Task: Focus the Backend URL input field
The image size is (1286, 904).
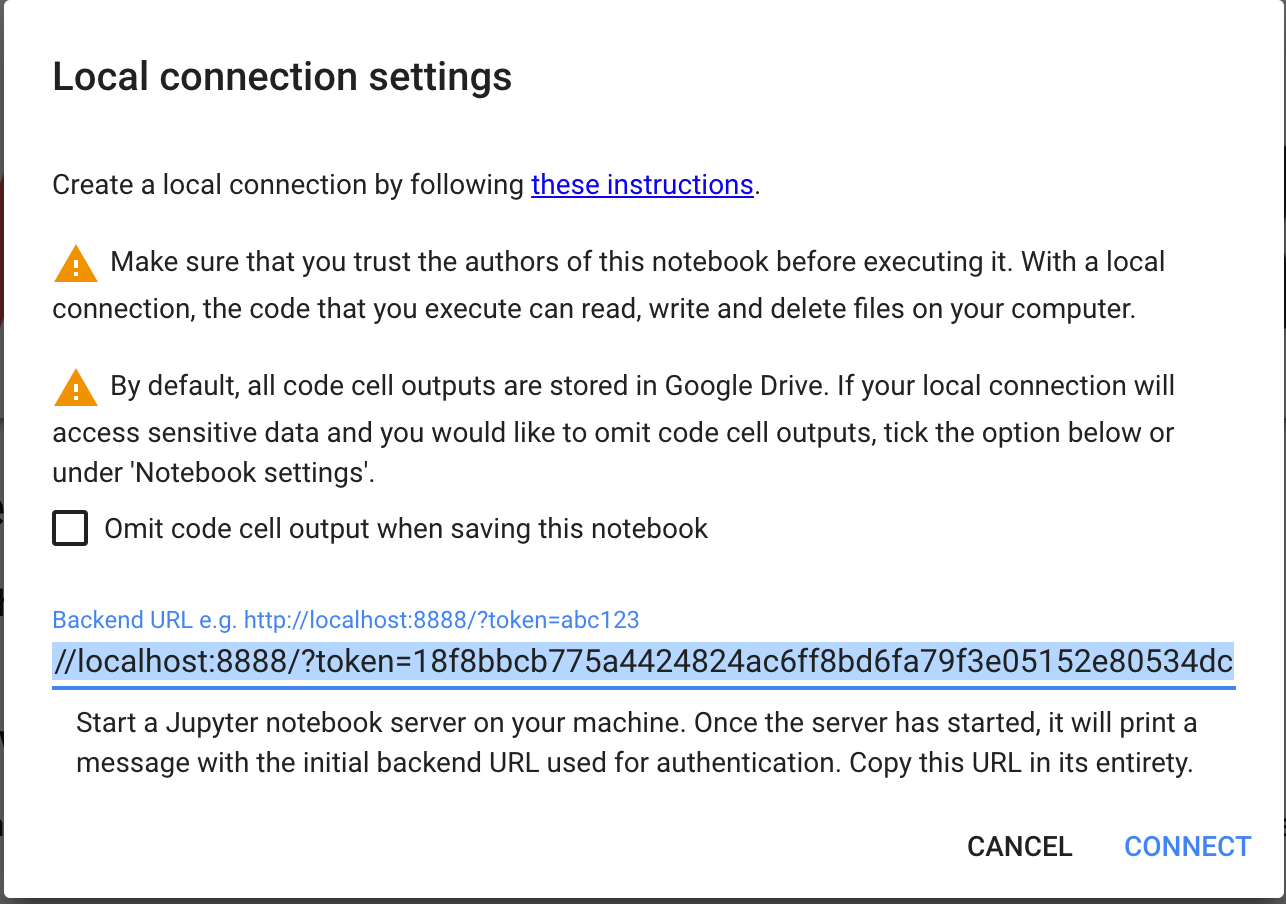Action: (643, 663)
